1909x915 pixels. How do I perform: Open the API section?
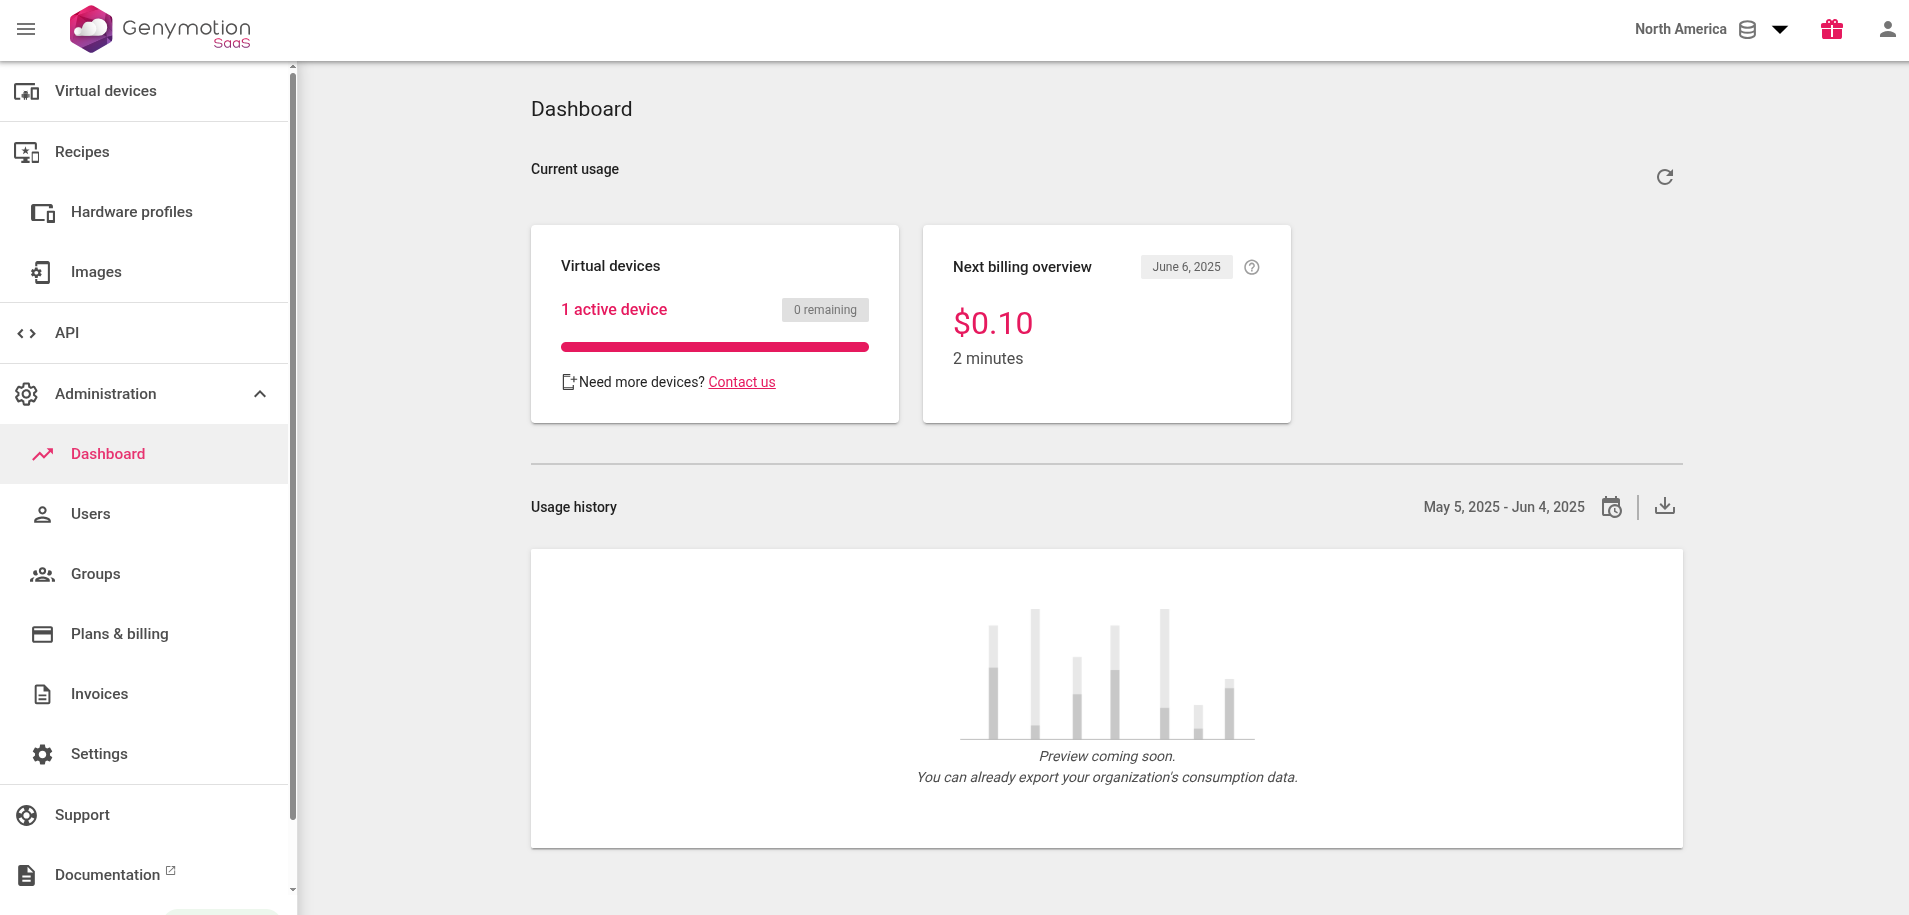pos(66,332)
